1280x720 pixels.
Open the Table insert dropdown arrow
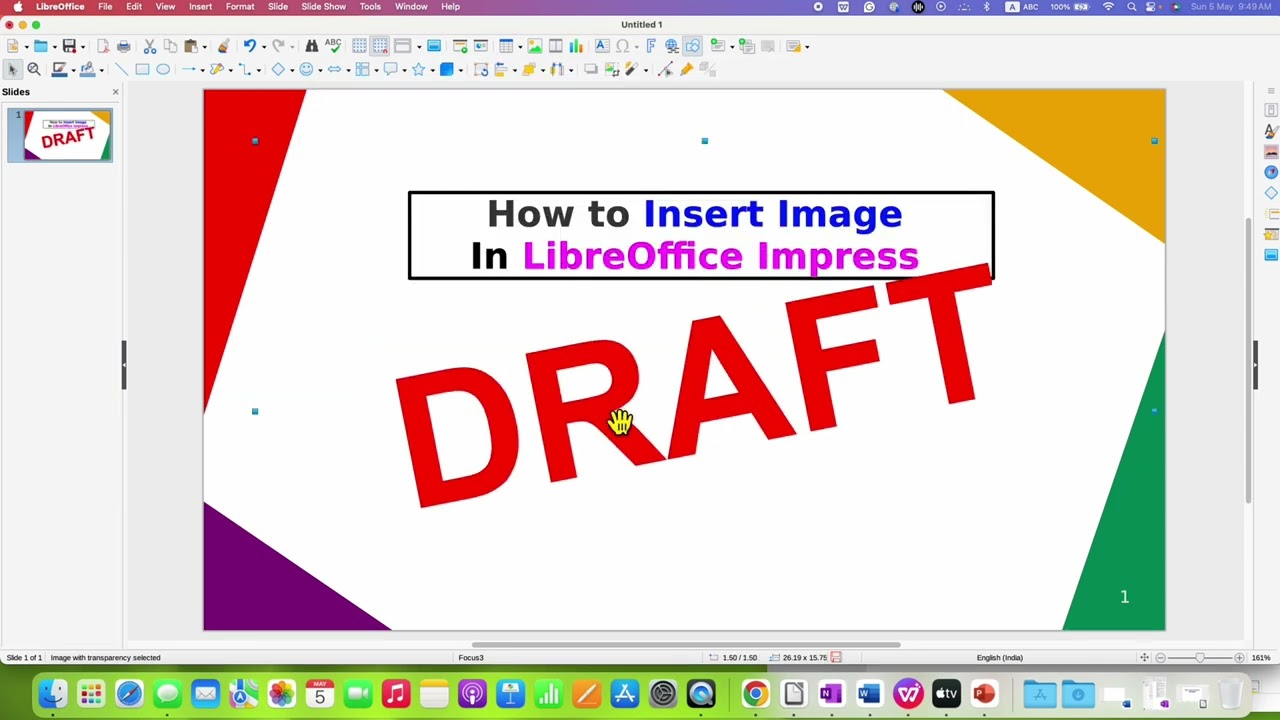(x=520, y=46)
